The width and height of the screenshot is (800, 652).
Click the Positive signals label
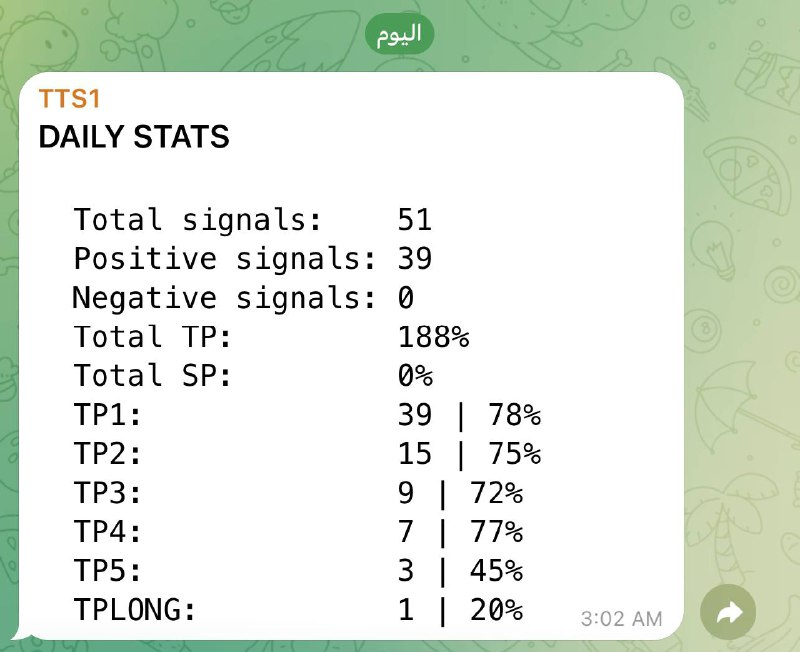(224, 259)
